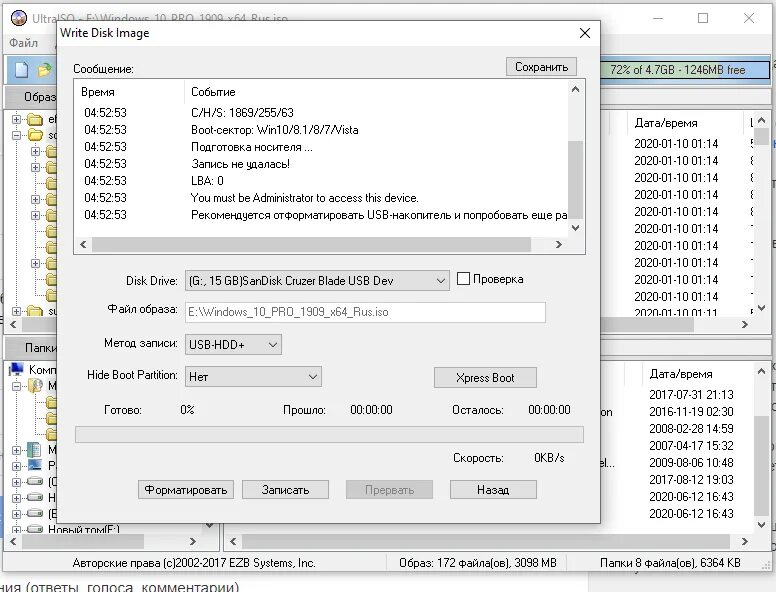Click the UltraISO app icon in title bar
The height and width of the screenshot is (592, 776).
click(x=19, y=18)
